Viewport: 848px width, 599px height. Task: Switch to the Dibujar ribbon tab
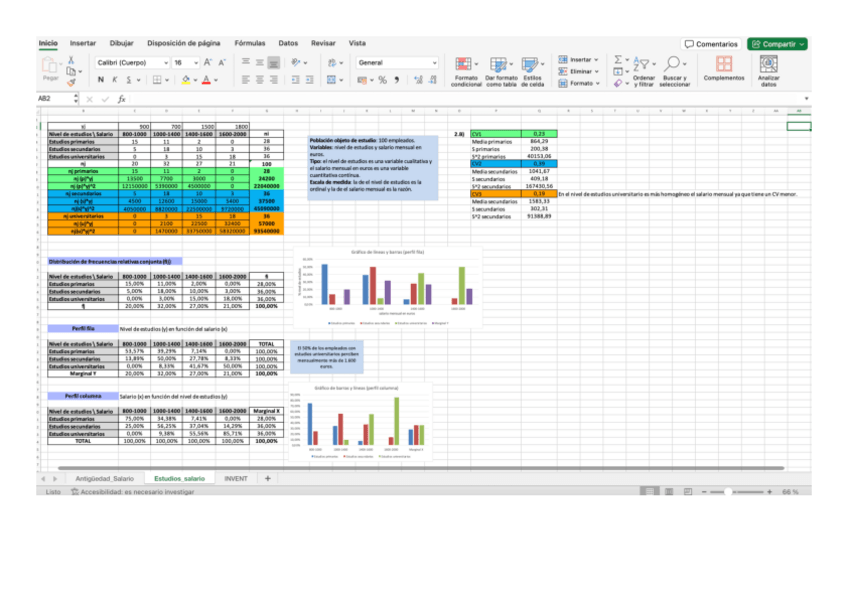121,43
